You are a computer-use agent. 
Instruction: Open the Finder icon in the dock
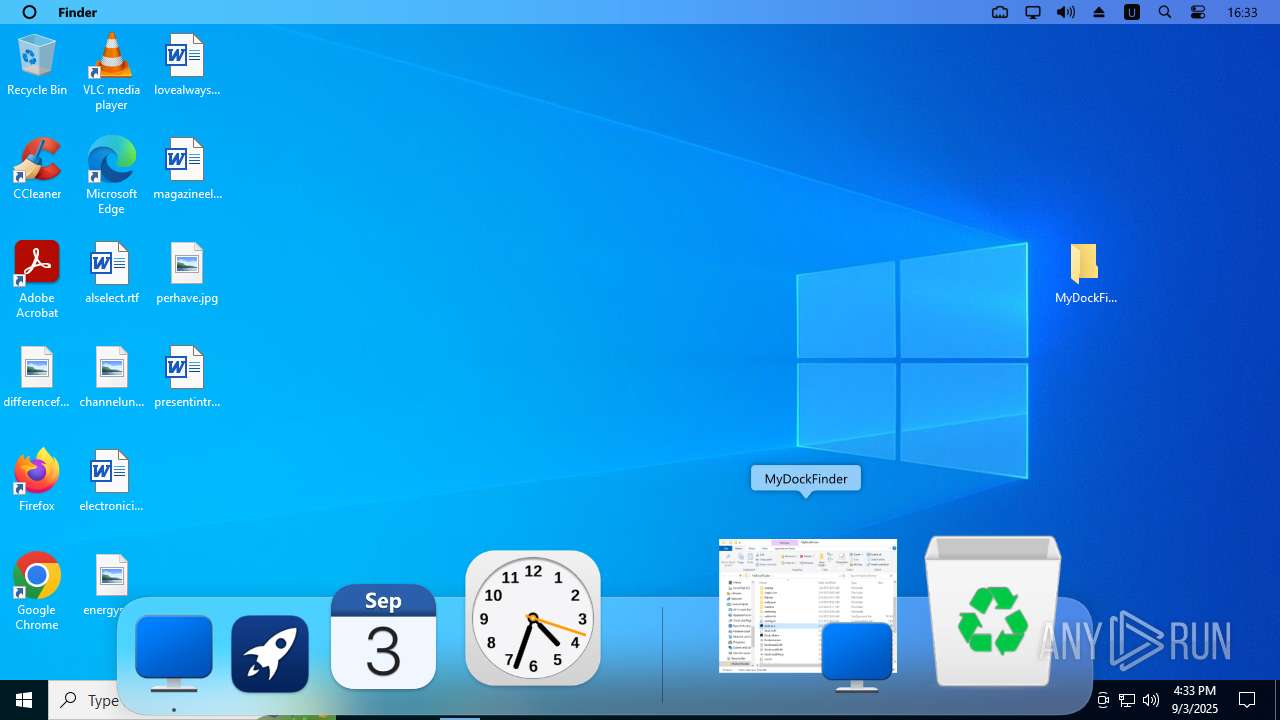[174, 654]
